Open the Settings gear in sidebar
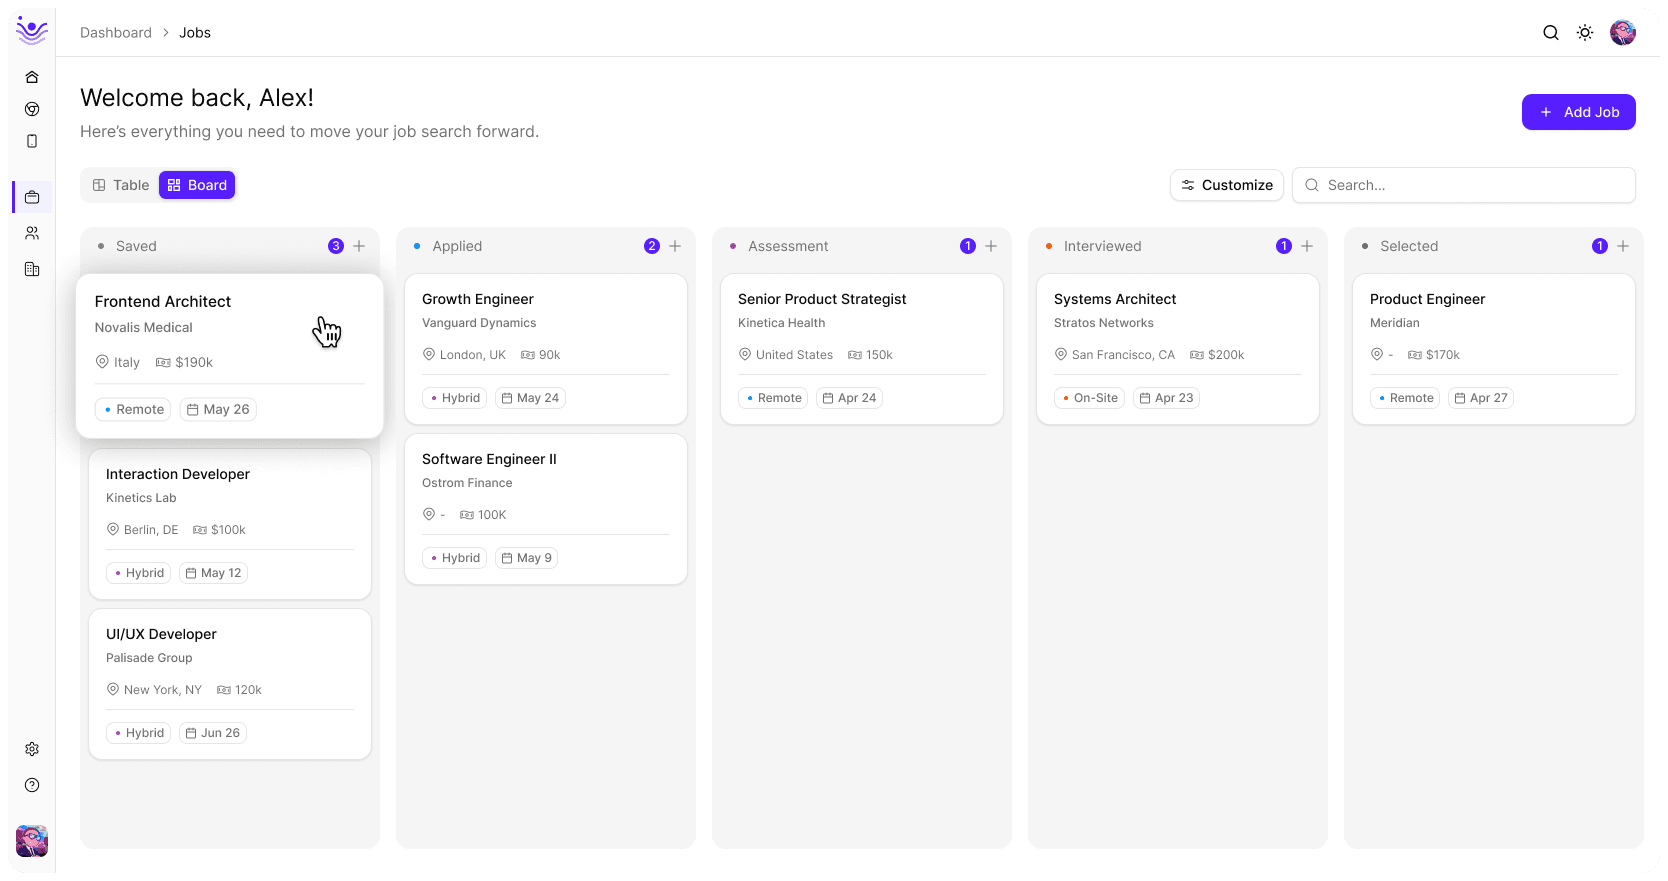The height and width of the screenshot is (881, 1668). (32, 749)
